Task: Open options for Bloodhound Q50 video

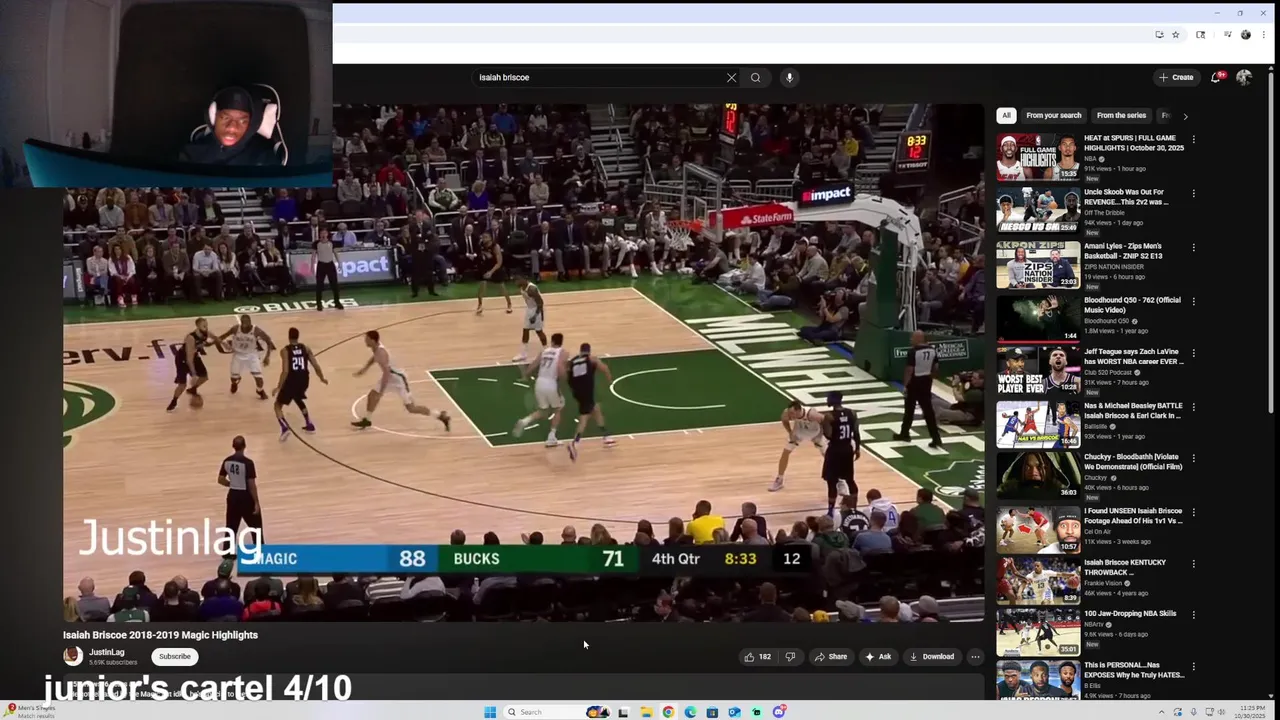Action: 1193,301
